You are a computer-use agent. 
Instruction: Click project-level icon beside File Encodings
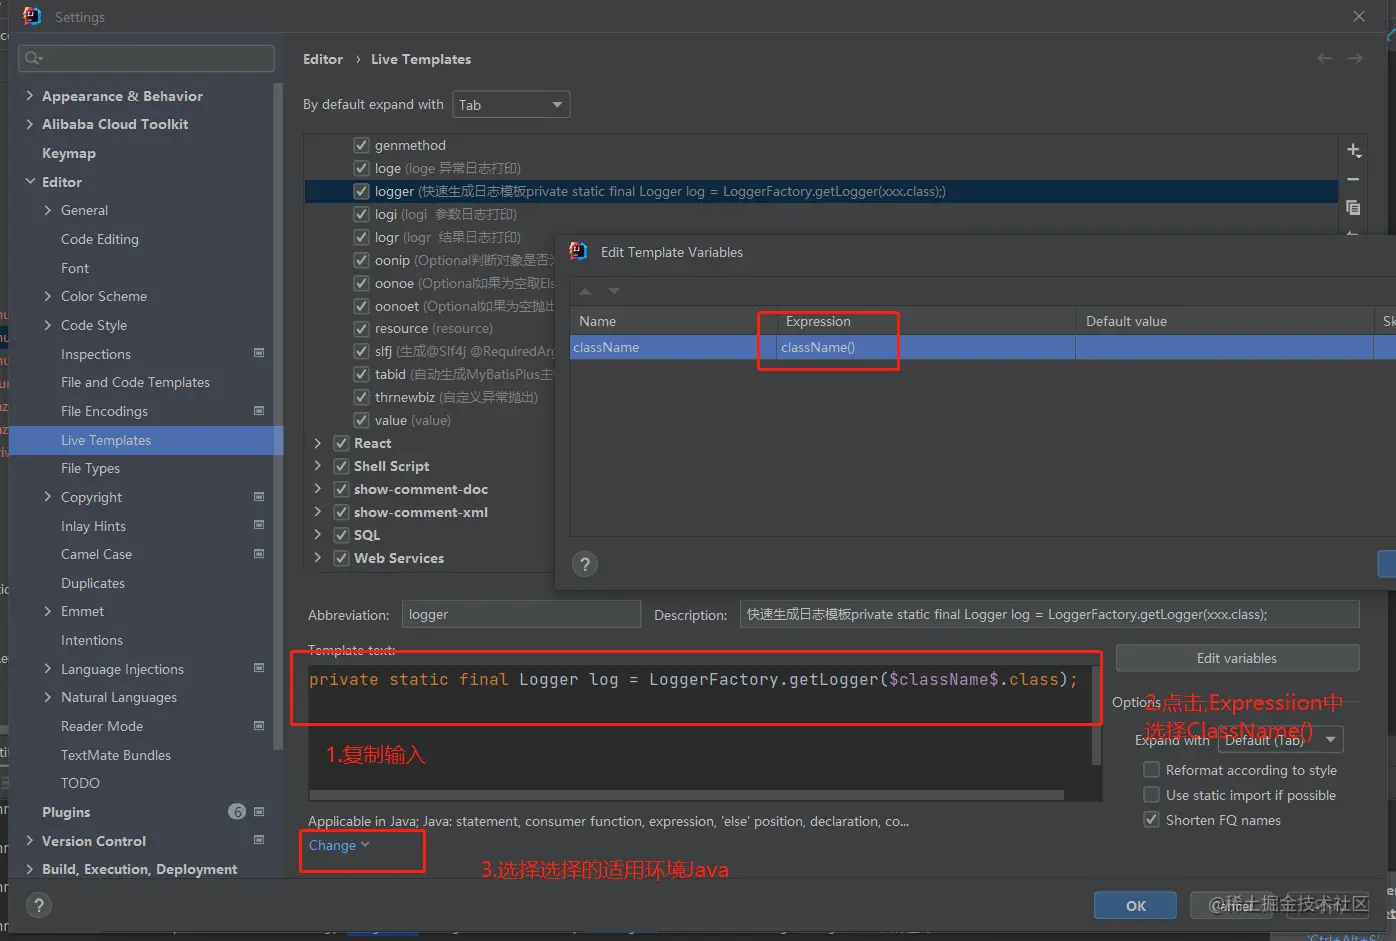(259, 410)
